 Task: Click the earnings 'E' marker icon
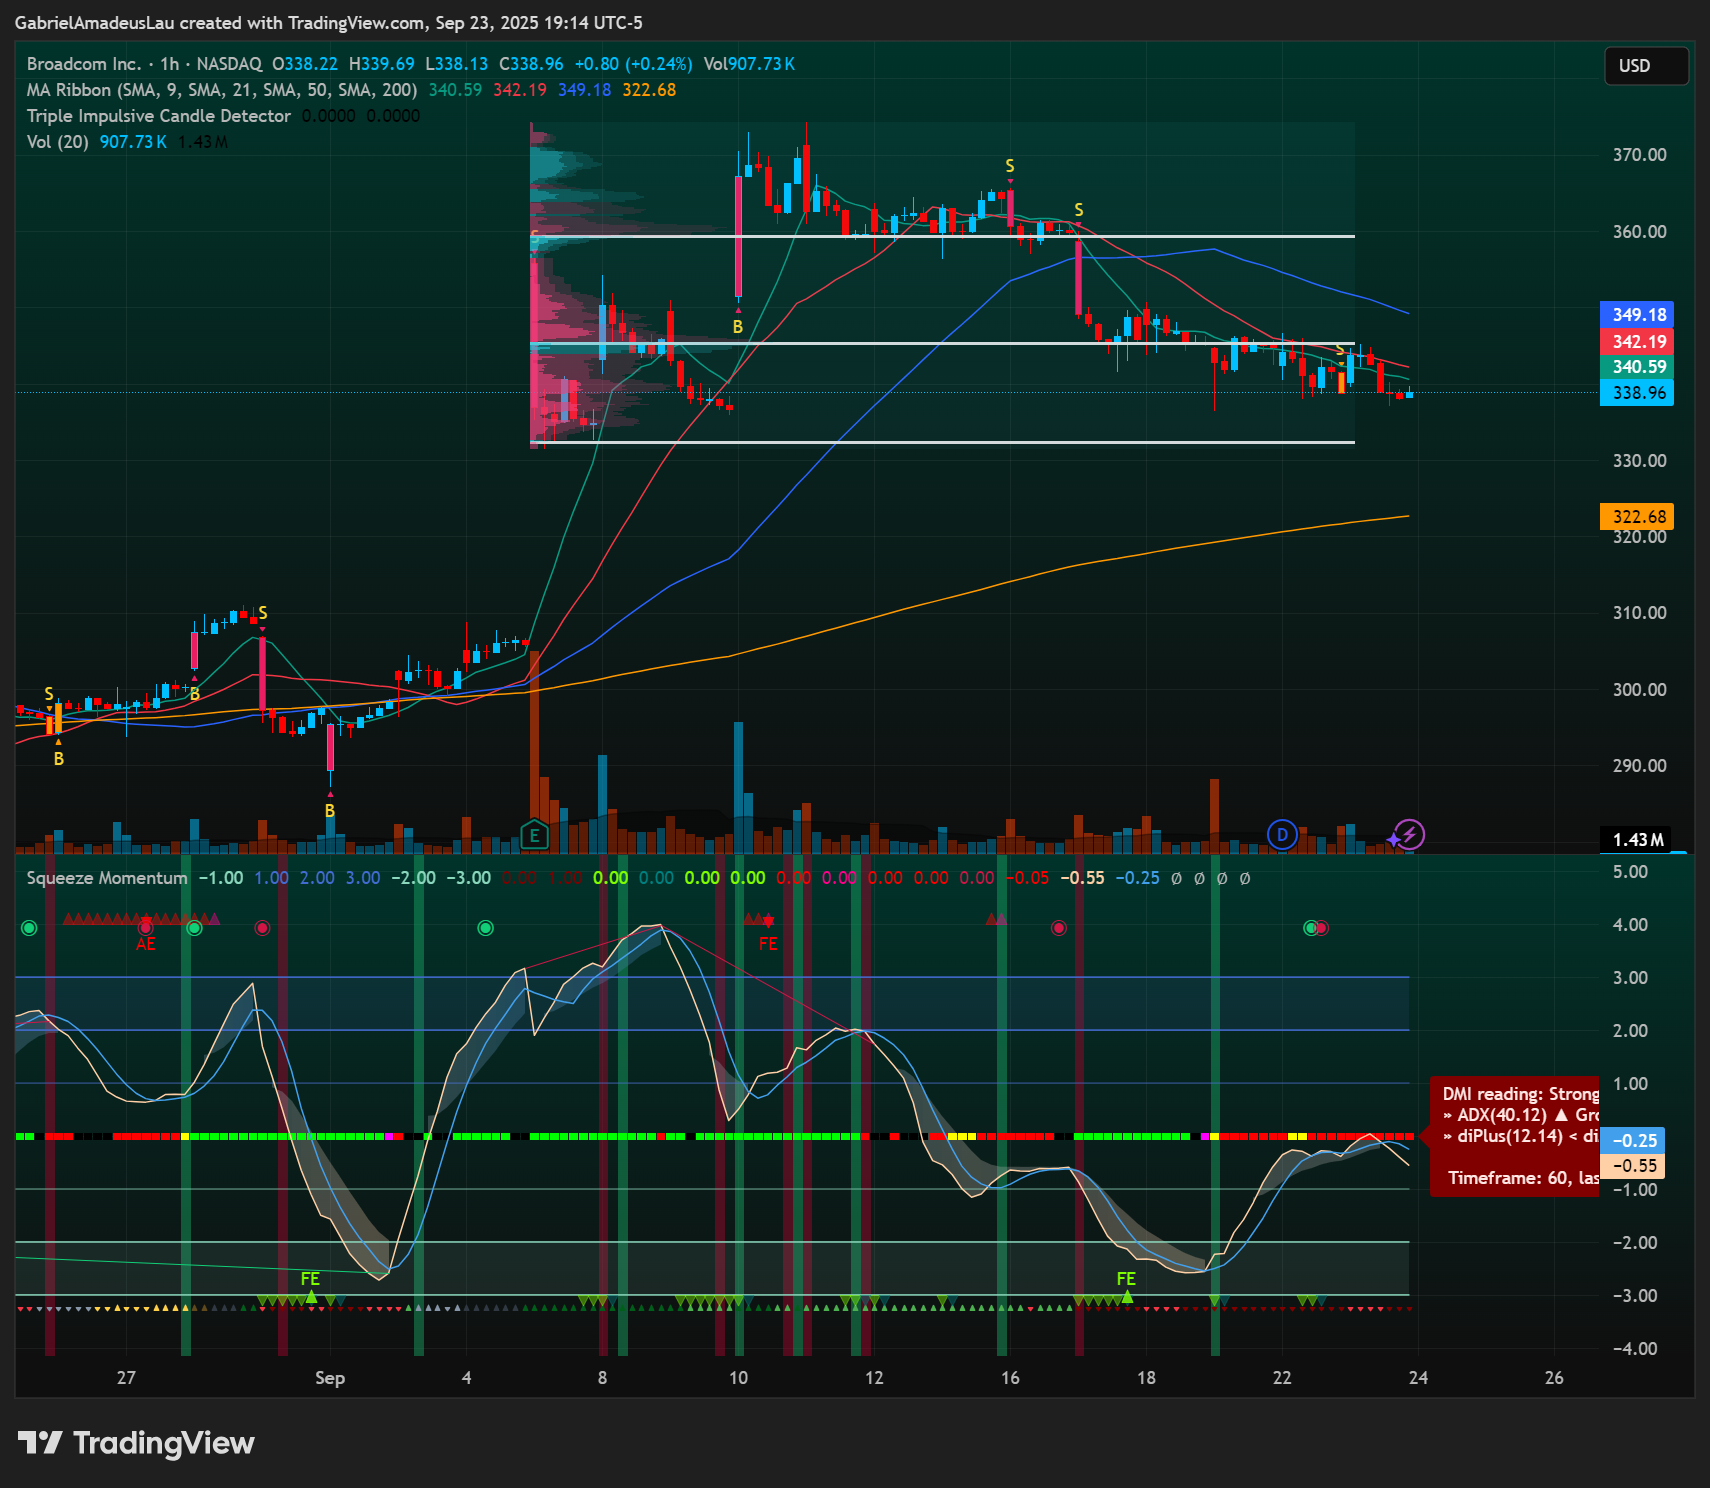click(x=534, y=835)
